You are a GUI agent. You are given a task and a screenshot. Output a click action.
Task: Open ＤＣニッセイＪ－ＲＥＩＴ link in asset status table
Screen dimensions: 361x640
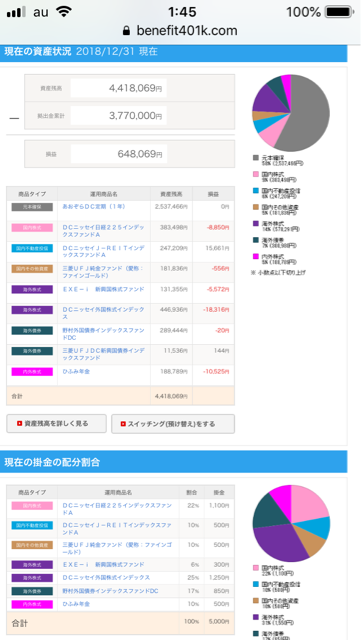(103, 251)
